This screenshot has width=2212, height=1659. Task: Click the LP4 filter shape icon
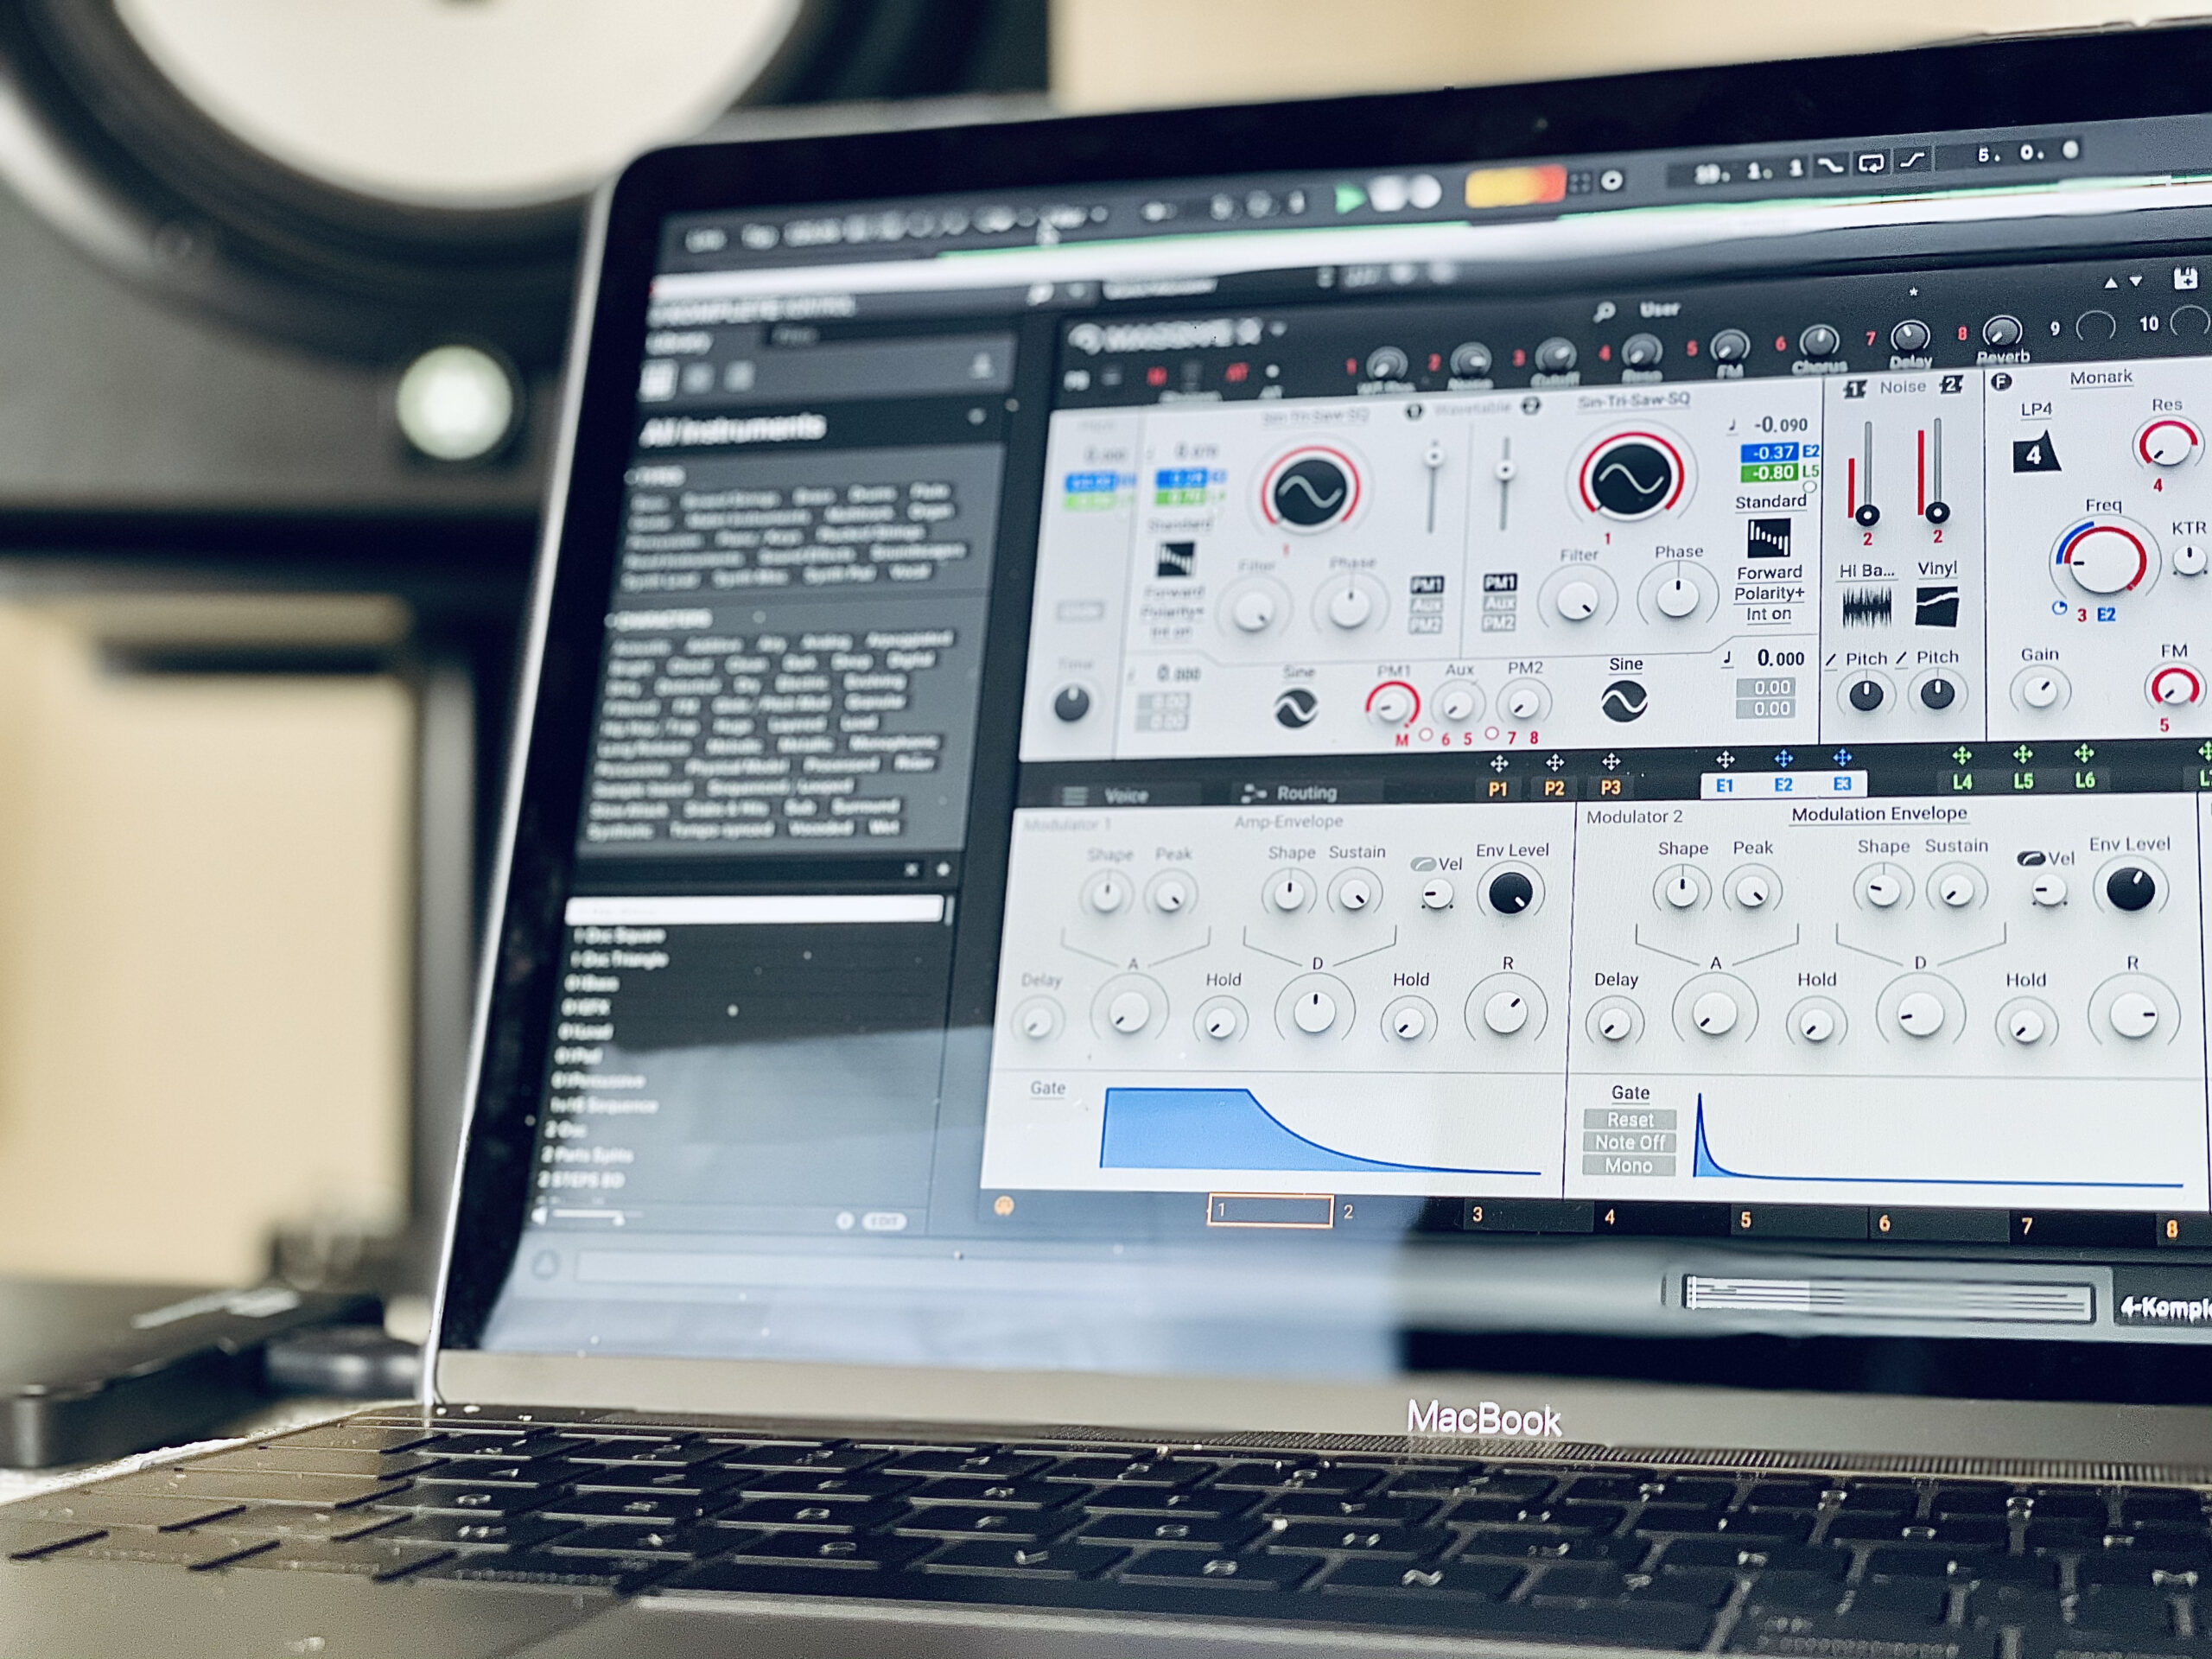pos(2035,454)
